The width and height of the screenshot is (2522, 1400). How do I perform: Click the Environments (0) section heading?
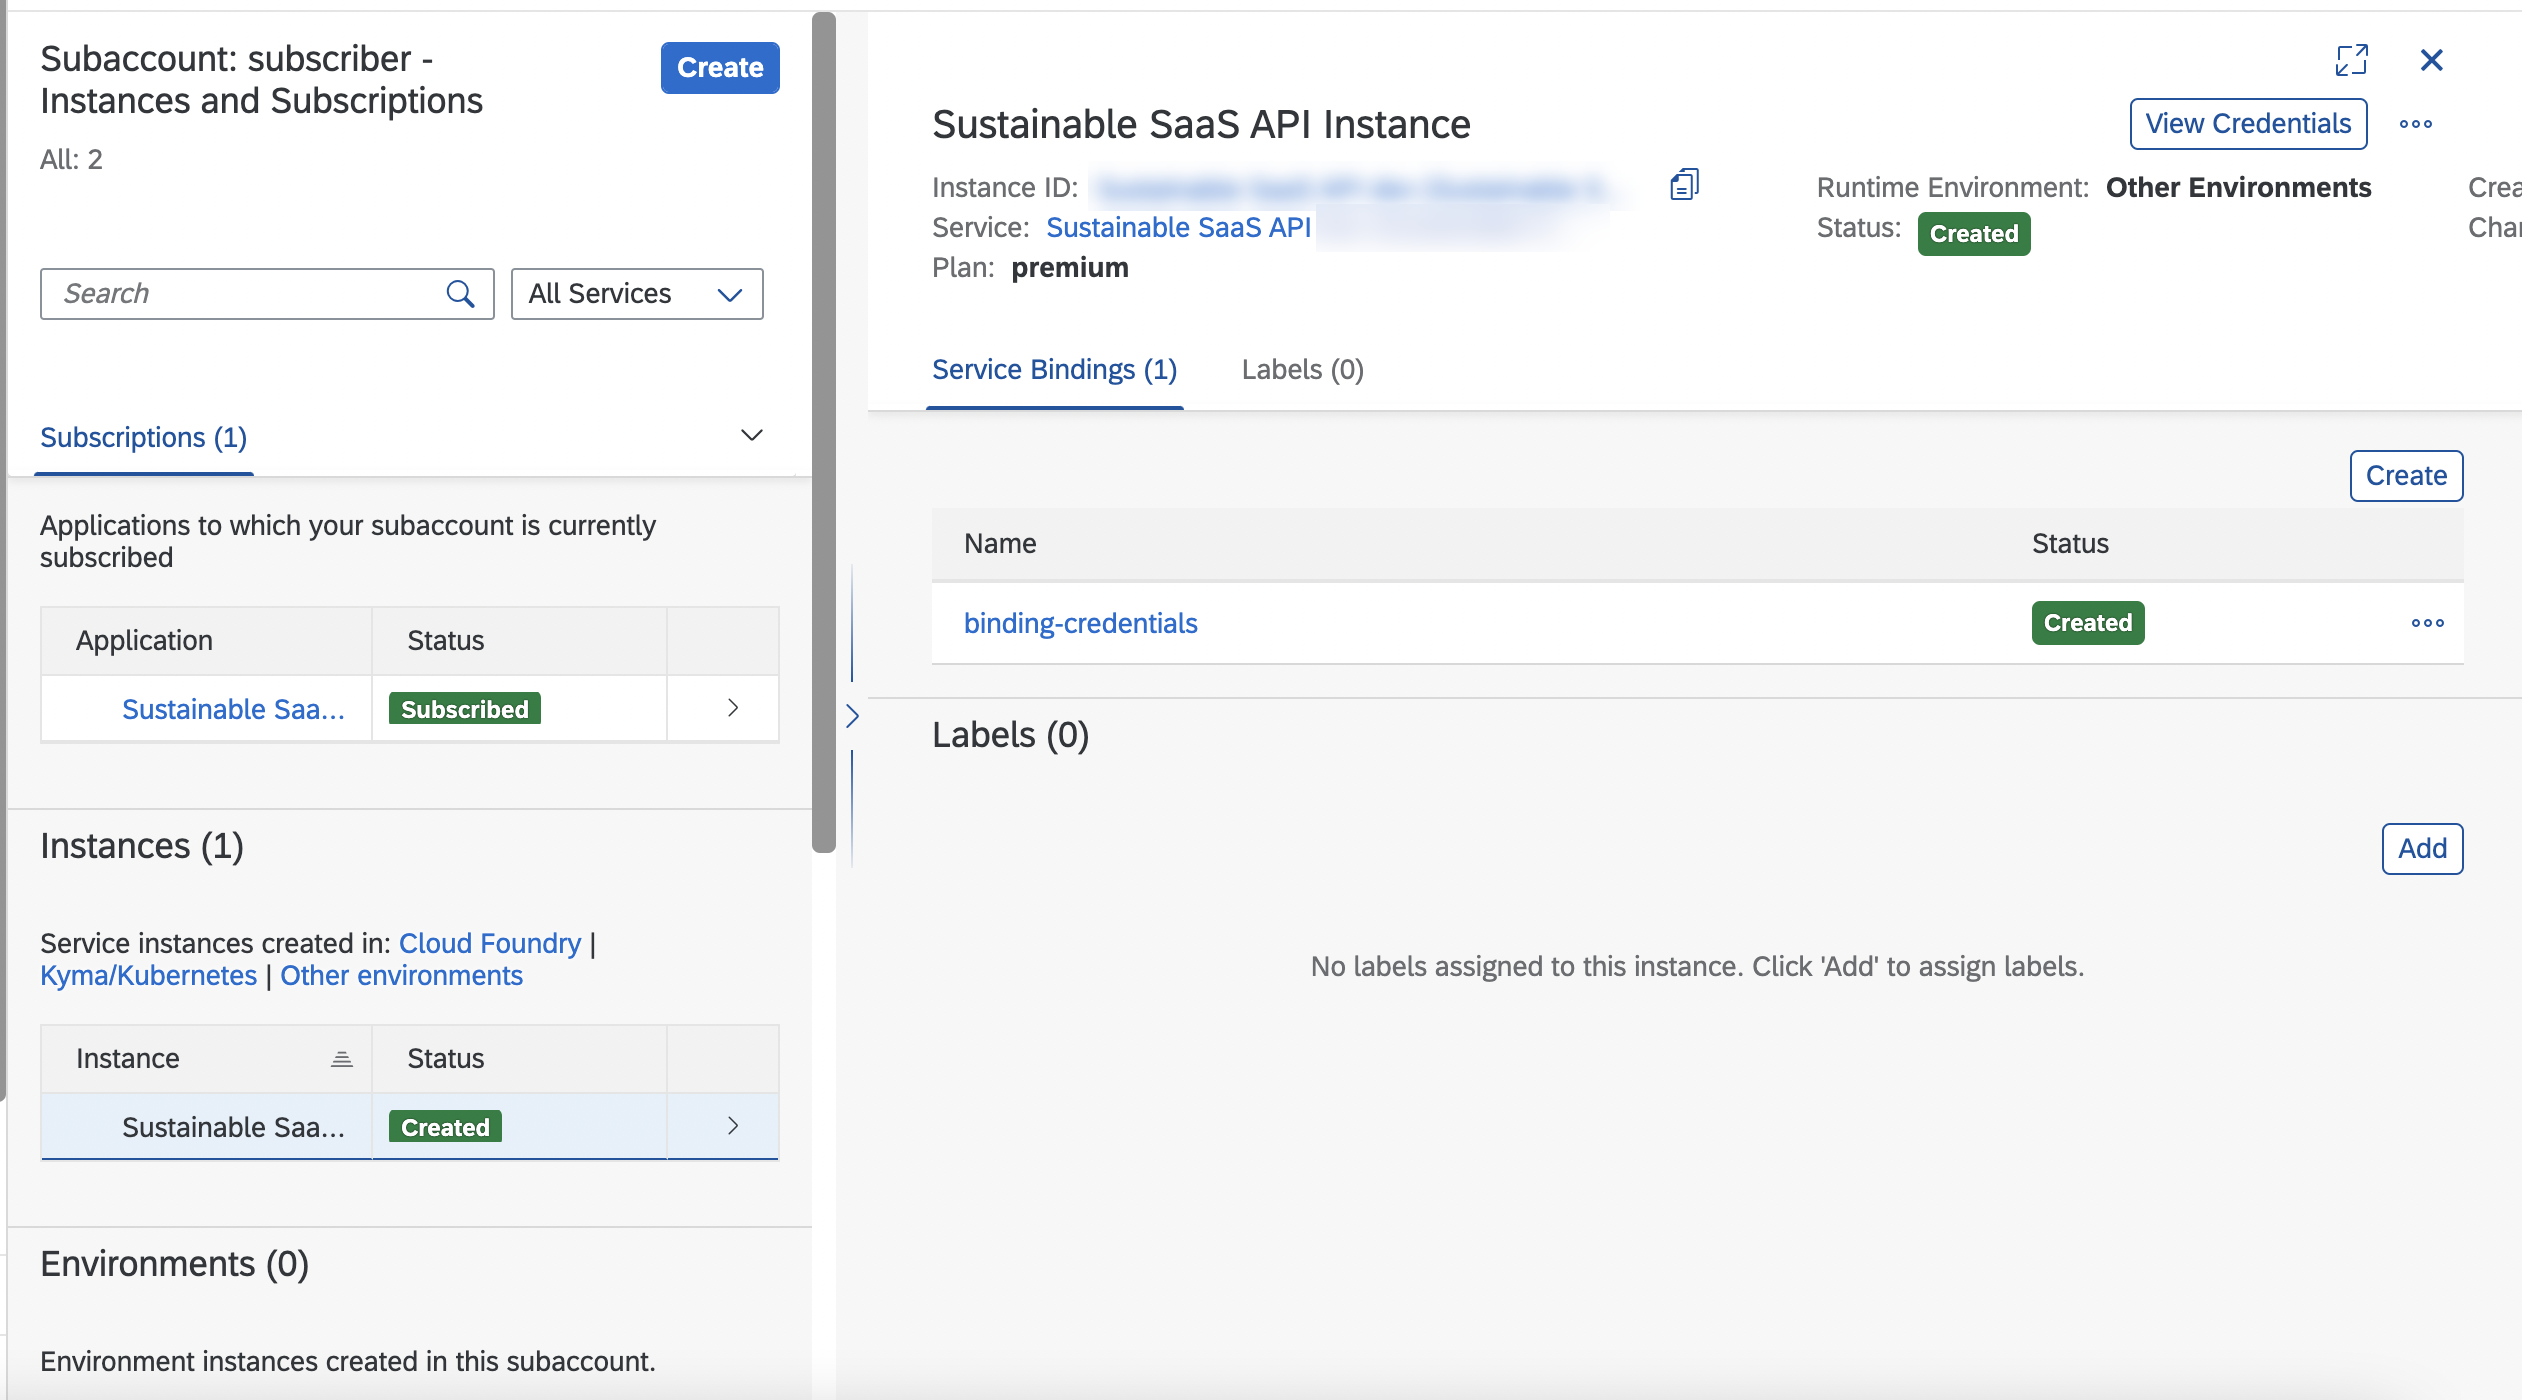pos(174,1265)
